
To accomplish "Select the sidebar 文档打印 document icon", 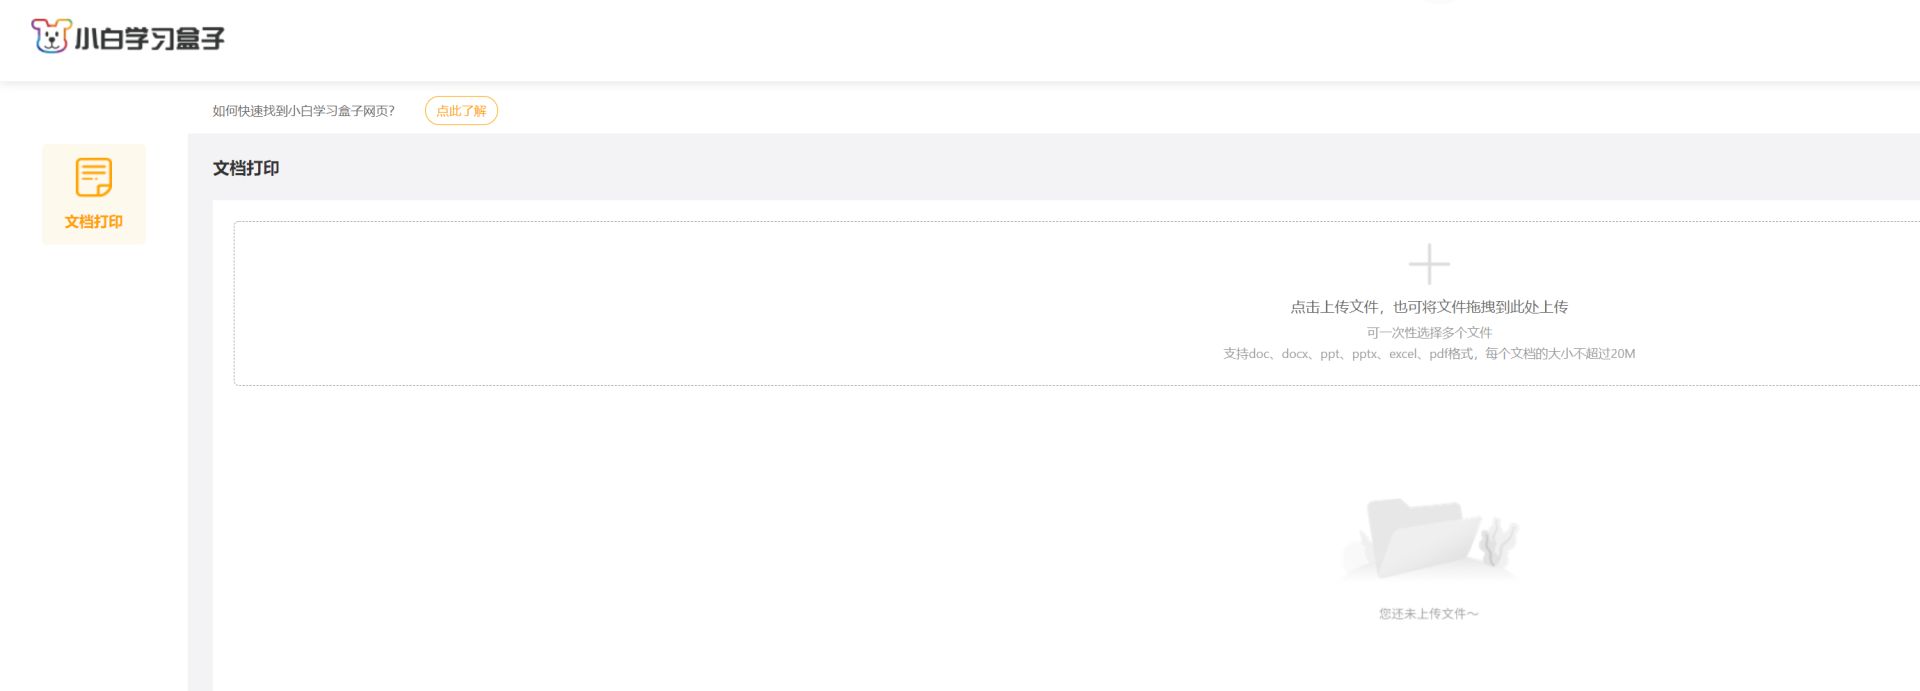I will coord(94,177).
